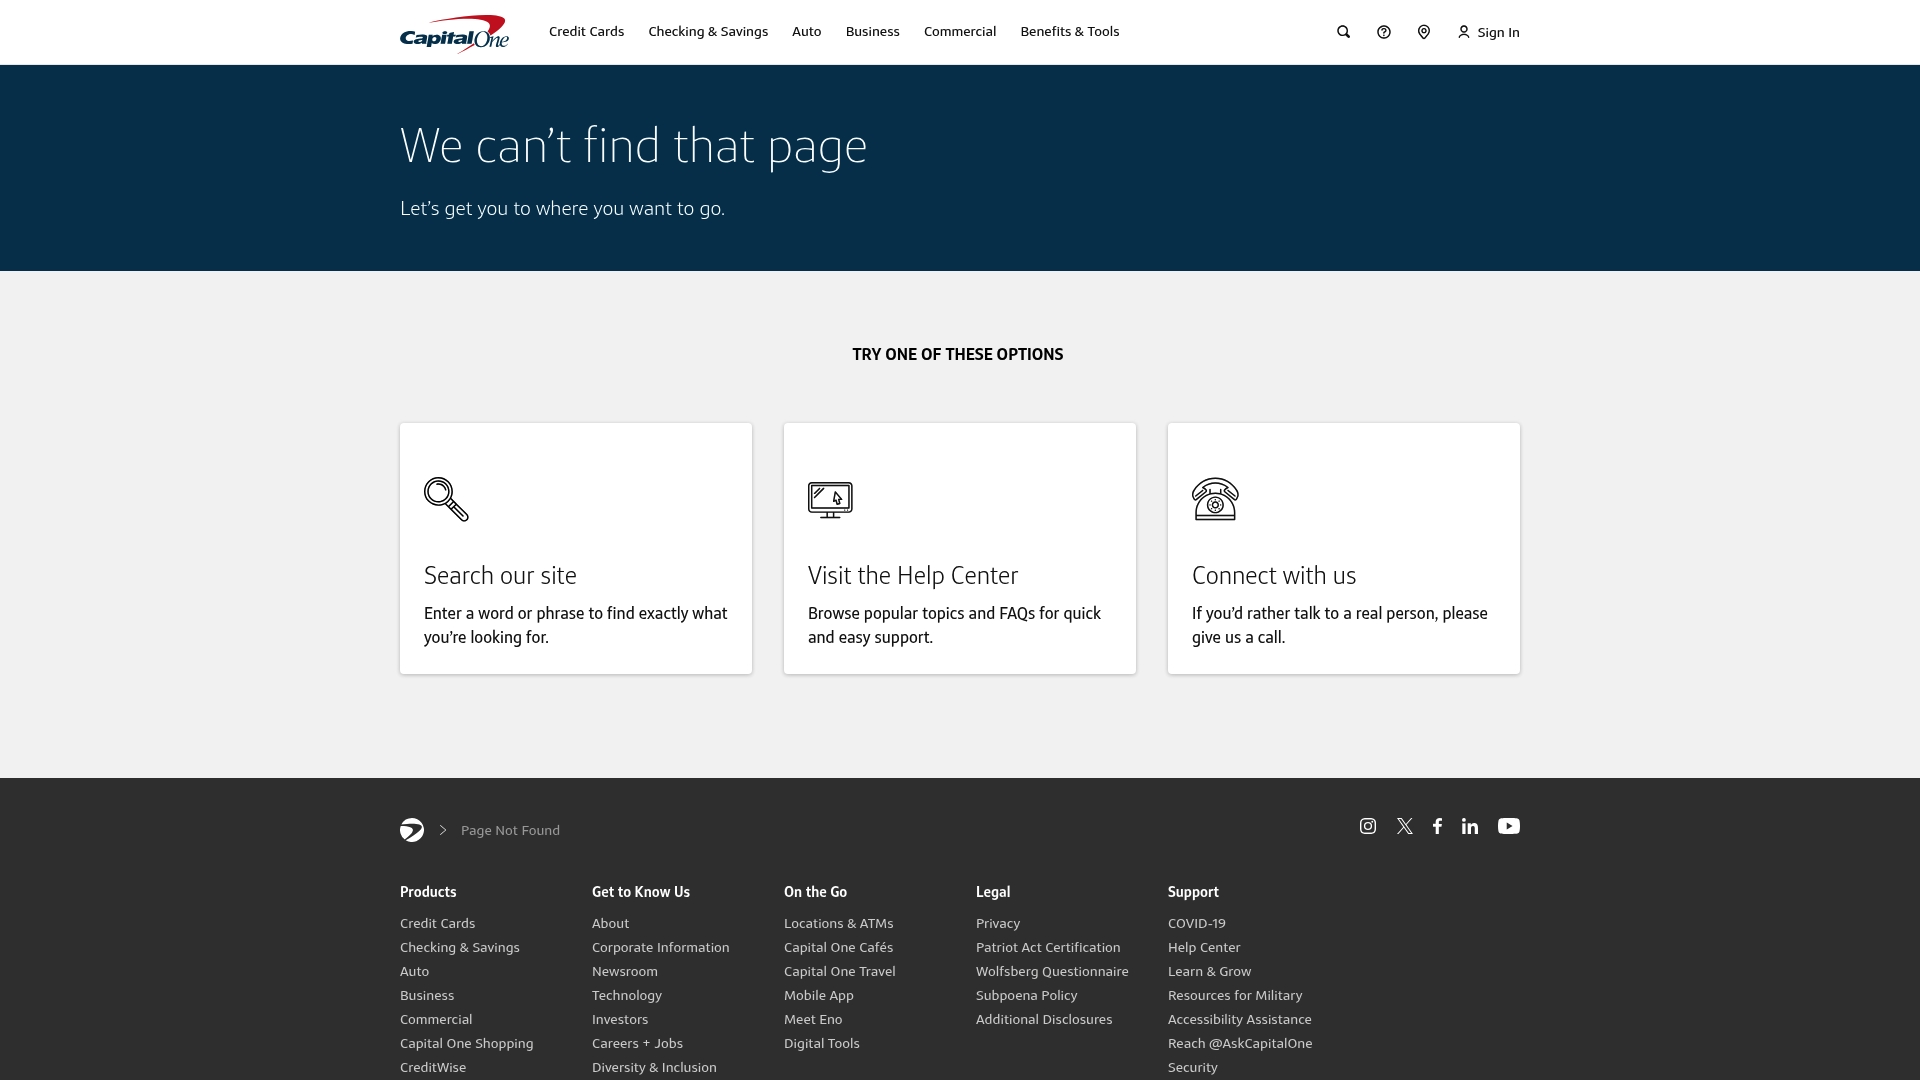The width and height of the screenshot is (1920, 1080).
Task: Click the footer Capital One swoosh home icon
Action: click(412, 830)
